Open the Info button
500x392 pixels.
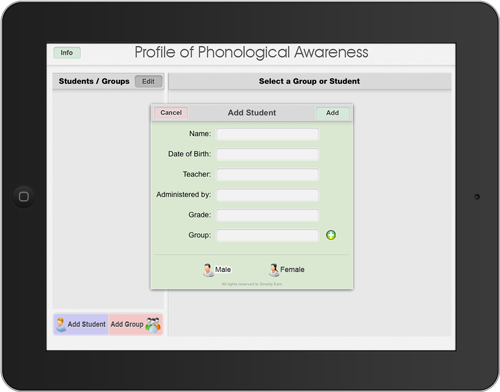coord(67,53)
